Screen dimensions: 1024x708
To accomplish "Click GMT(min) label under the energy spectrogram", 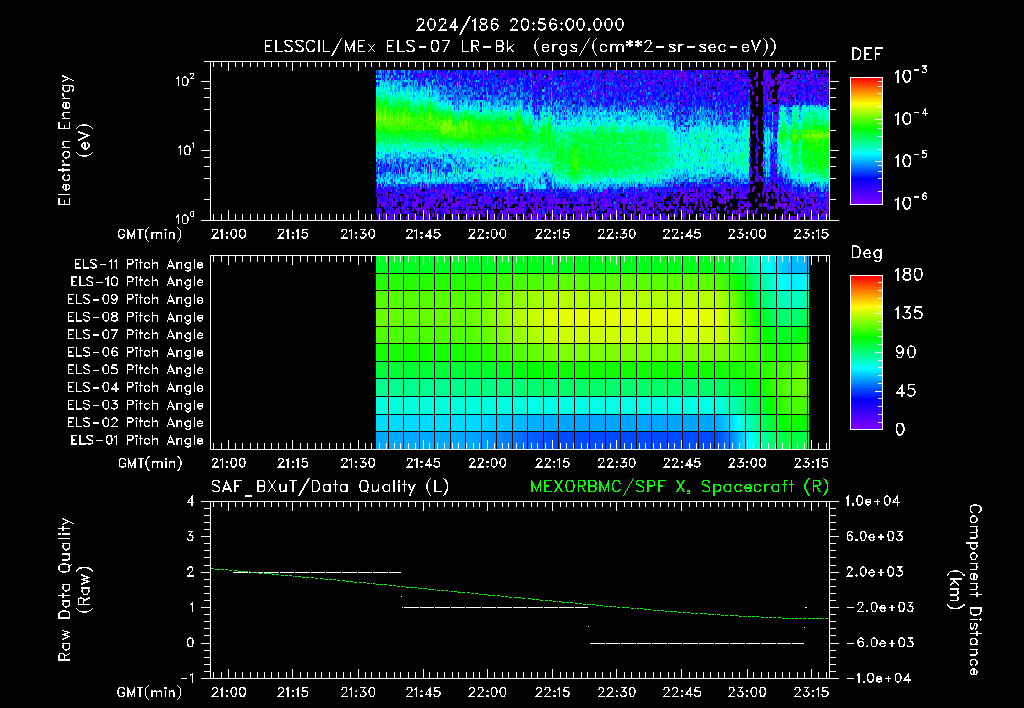I will [x=150, y=234].
